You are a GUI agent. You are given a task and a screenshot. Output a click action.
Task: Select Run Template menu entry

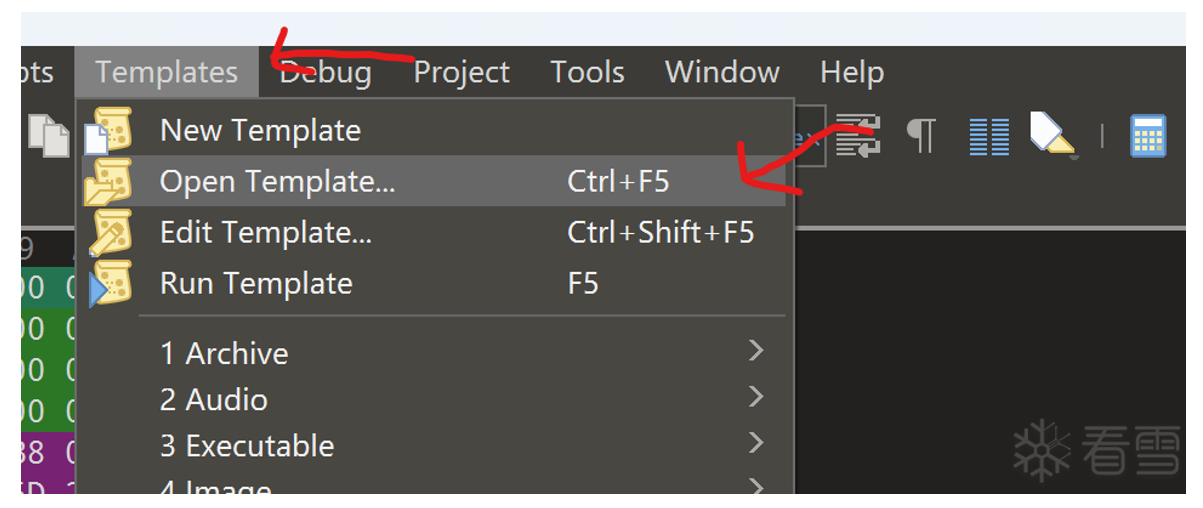256,284
